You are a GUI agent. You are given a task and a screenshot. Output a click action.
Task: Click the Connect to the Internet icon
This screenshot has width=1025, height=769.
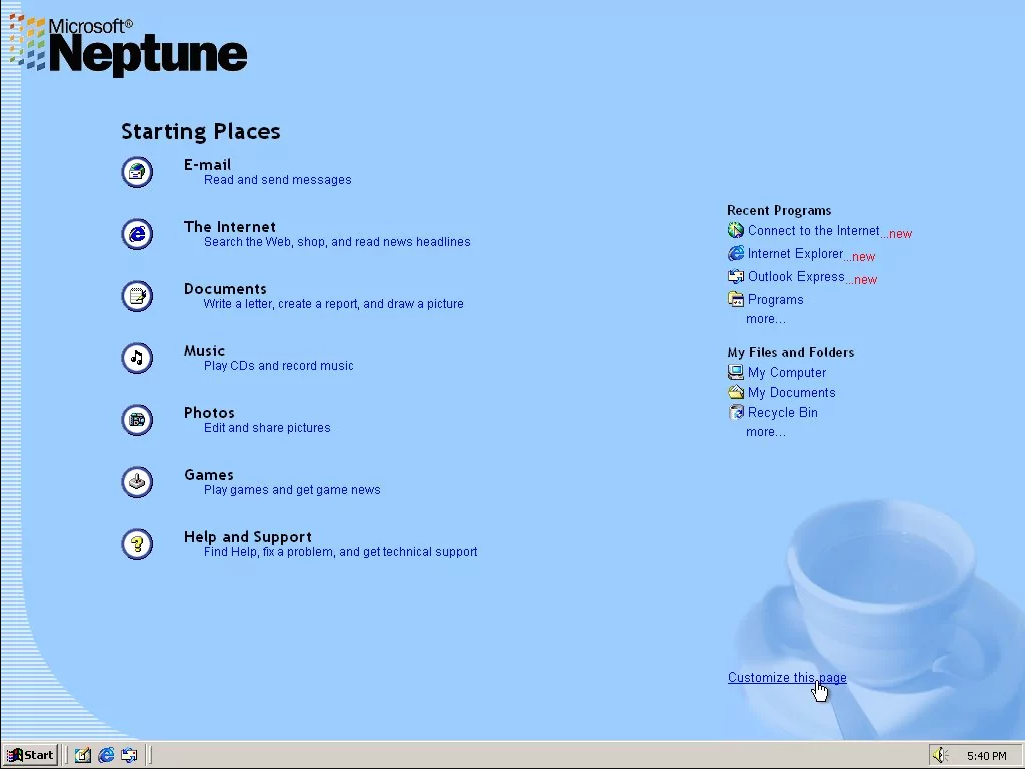736,230
